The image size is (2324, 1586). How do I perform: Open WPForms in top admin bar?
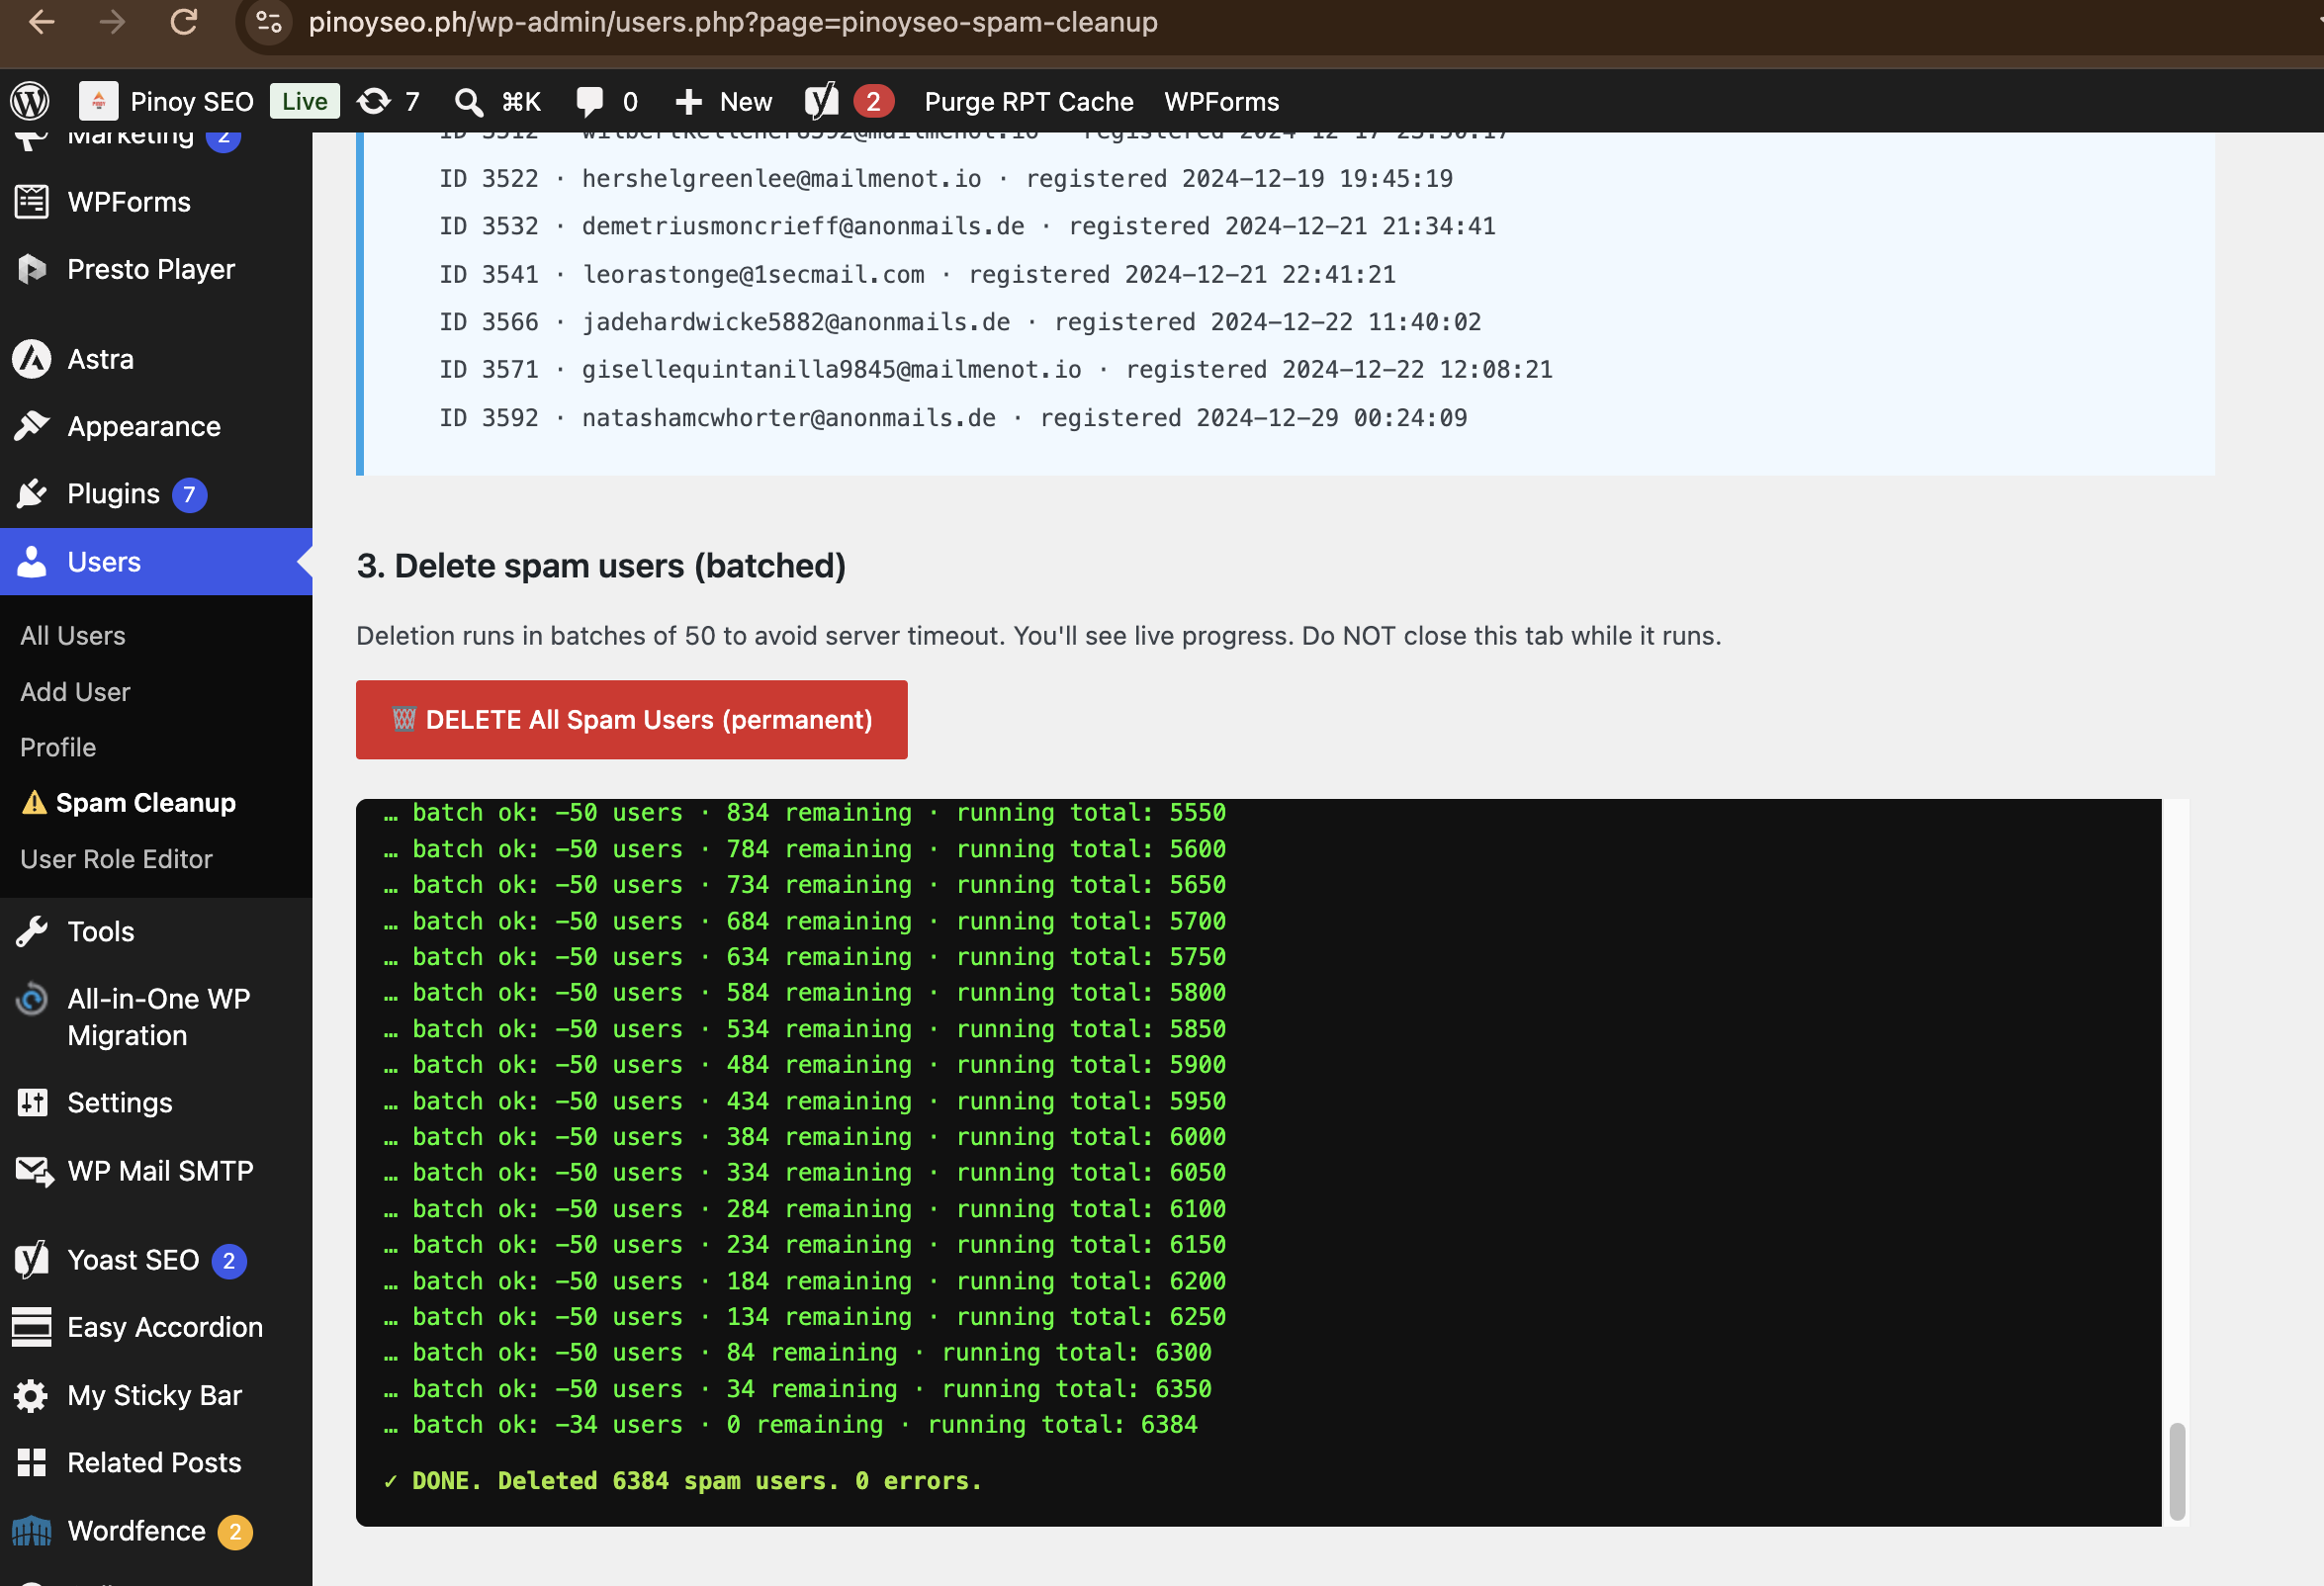(x=1221, y=101)
